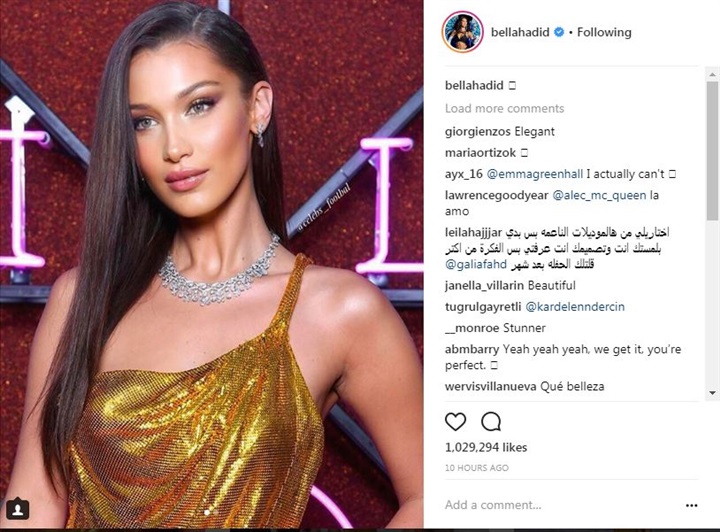The width and height of the screenshot is (720, 532).
Task: Click the blue verified badge
Action: click(559, 32)
